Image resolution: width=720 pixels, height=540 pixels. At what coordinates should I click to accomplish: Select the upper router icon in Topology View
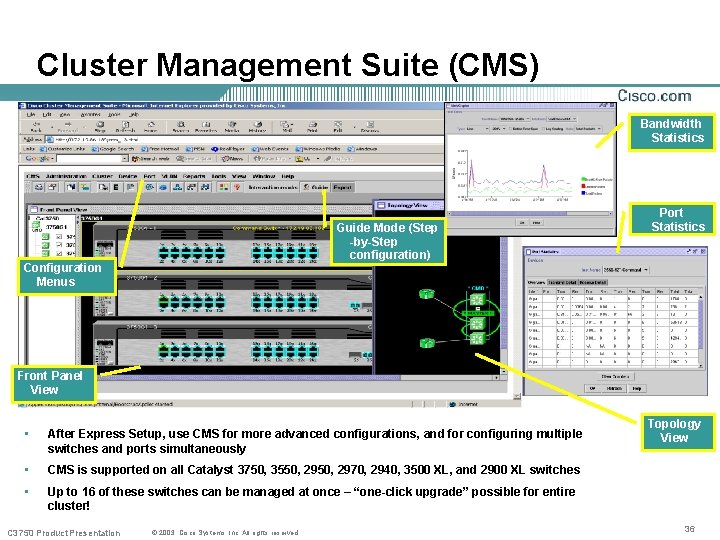pyautogui.click(x=427, y=294)
